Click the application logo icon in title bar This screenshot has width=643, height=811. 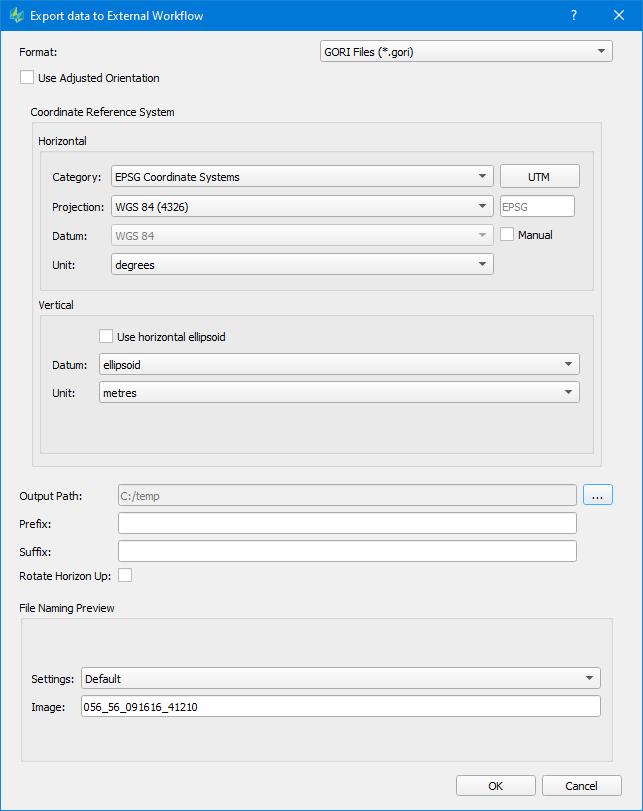pos(16,16)
